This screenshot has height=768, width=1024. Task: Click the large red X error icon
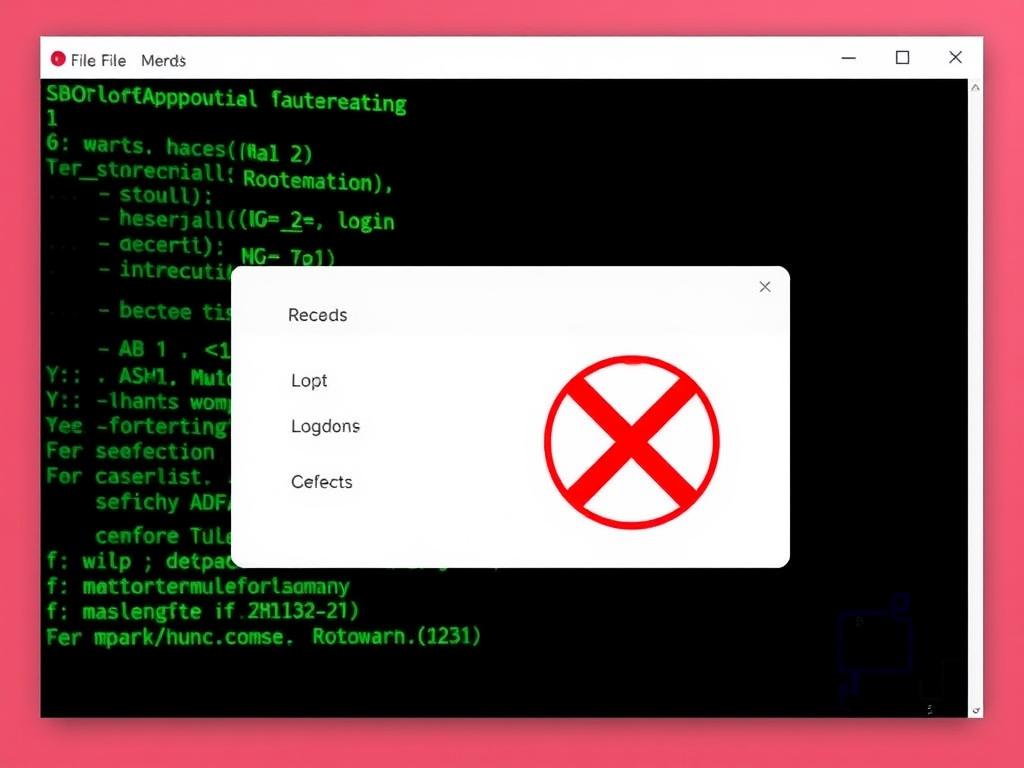[x=631, y=441]
